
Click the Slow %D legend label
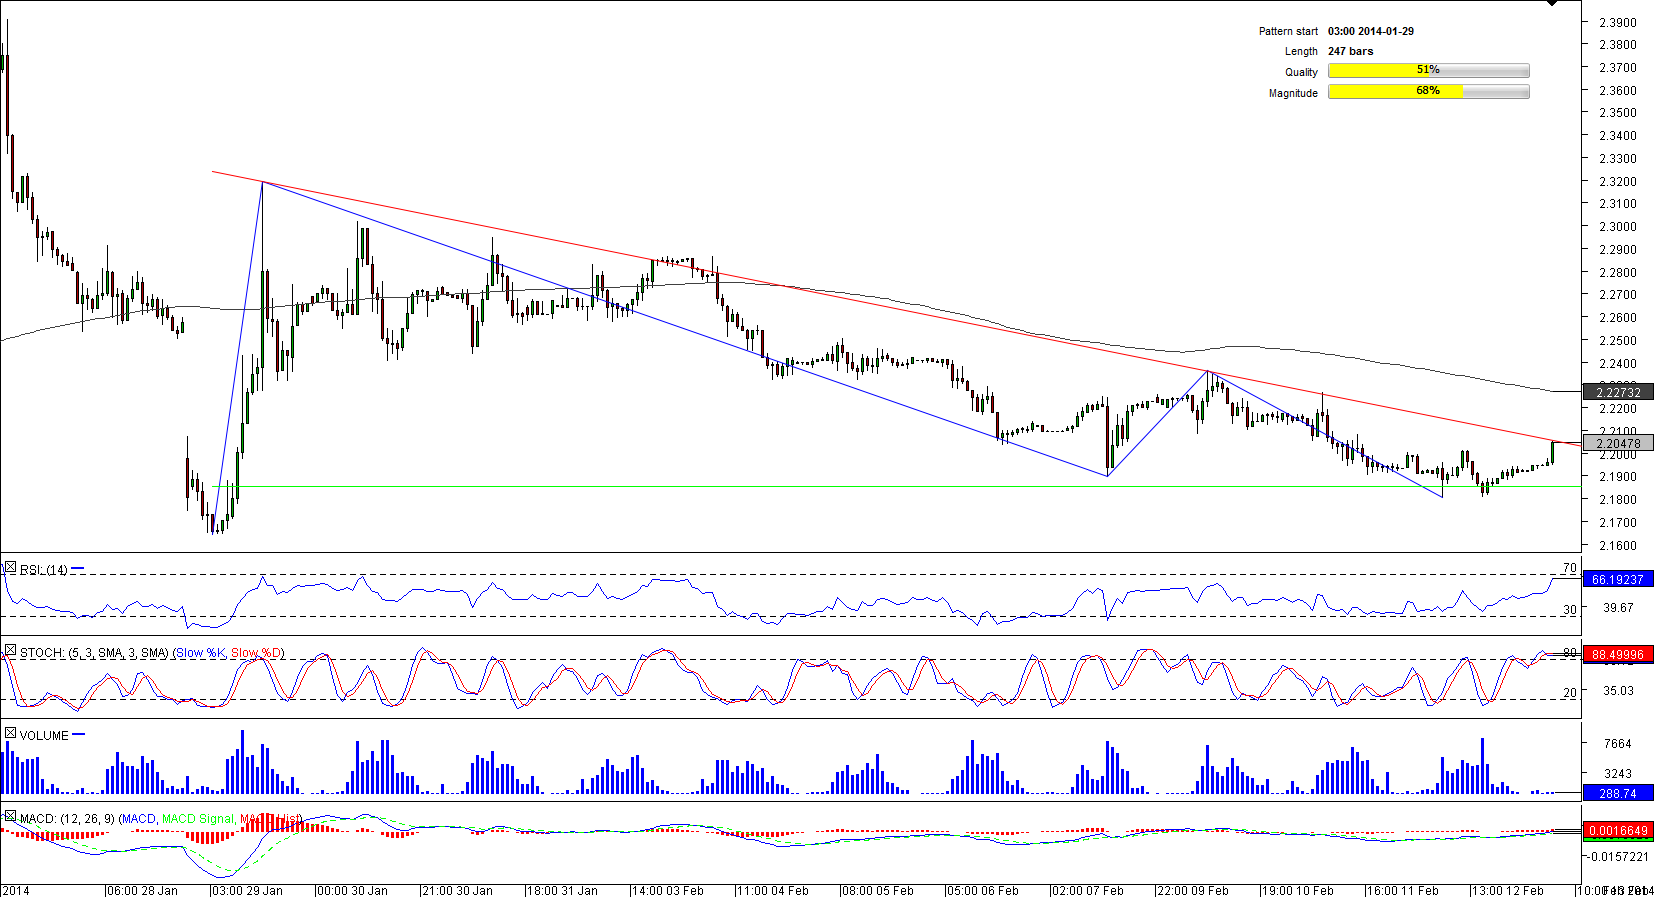[256, 653]
